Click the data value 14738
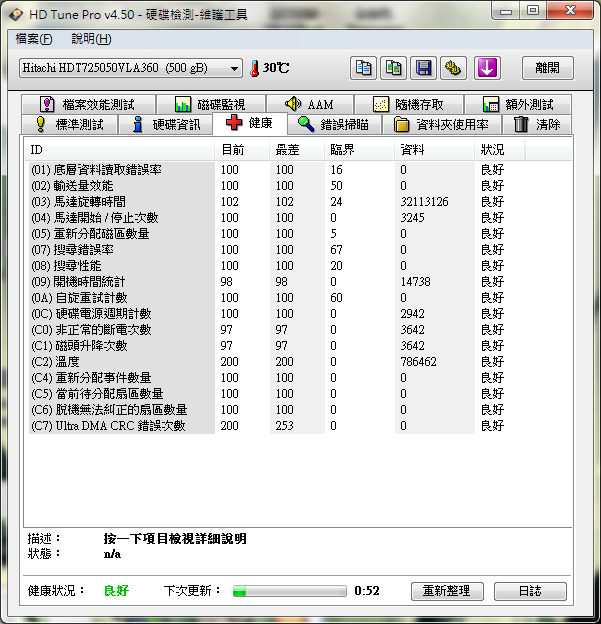The image size is (601, 624). pos(415,282)
